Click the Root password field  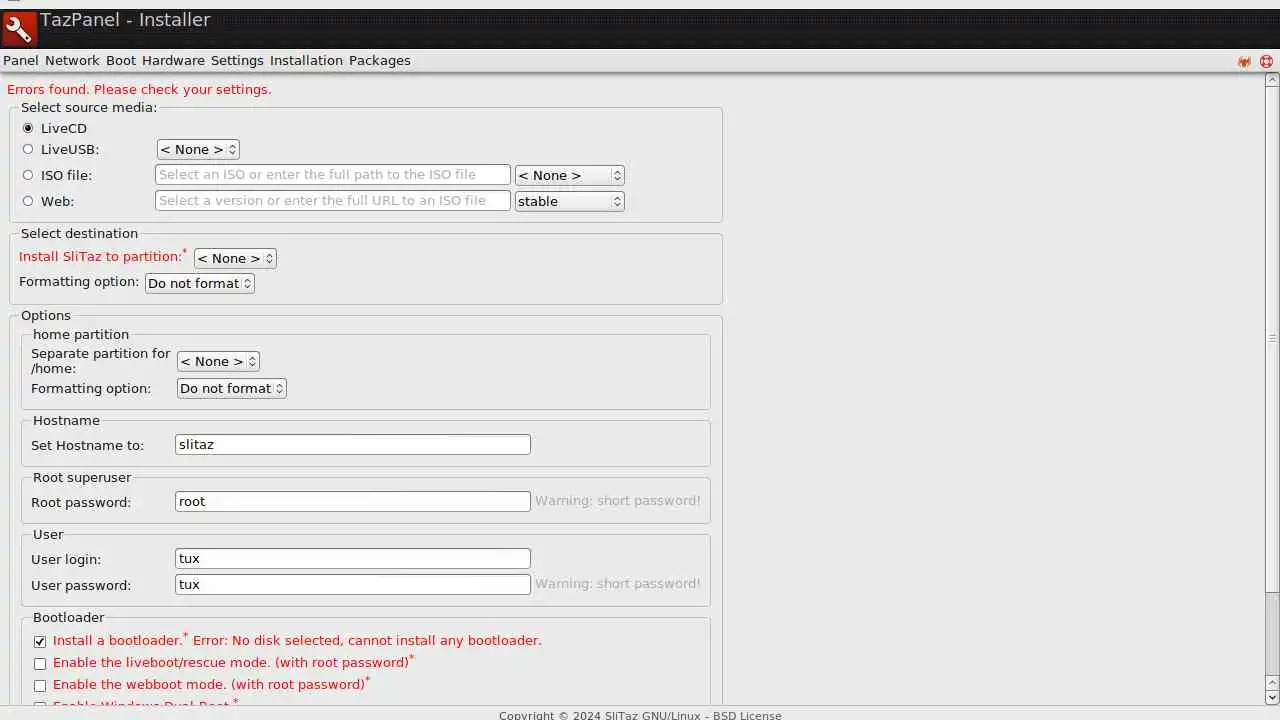[x=353, y=502]
